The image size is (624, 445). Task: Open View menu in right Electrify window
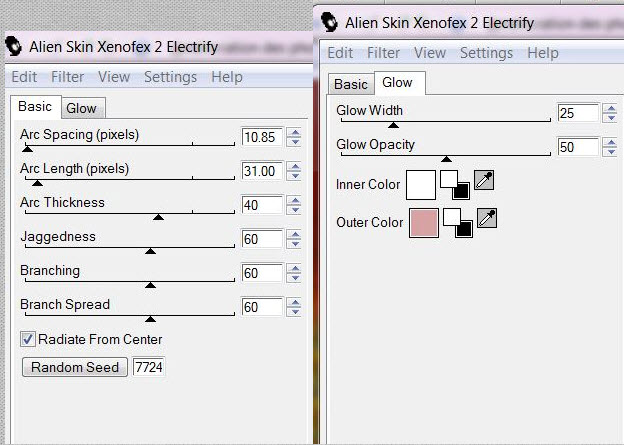click(x=430, y=53)
